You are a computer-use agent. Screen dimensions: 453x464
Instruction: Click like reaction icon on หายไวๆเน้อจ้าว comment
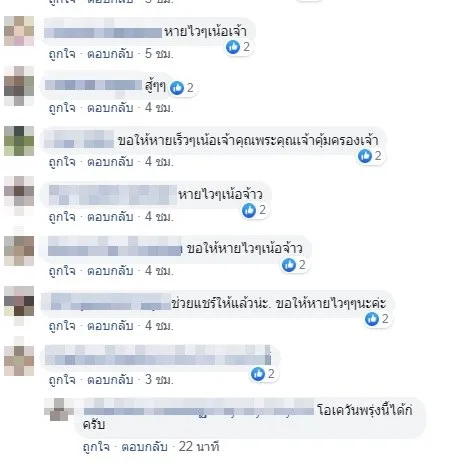tap(249, 210)
